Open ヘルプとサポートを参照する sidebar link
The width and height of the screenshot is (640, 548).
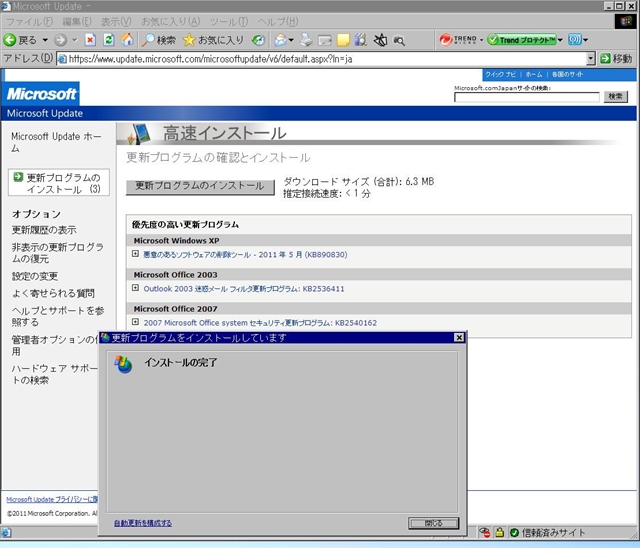pyautogui.click(x=58, y=316)
